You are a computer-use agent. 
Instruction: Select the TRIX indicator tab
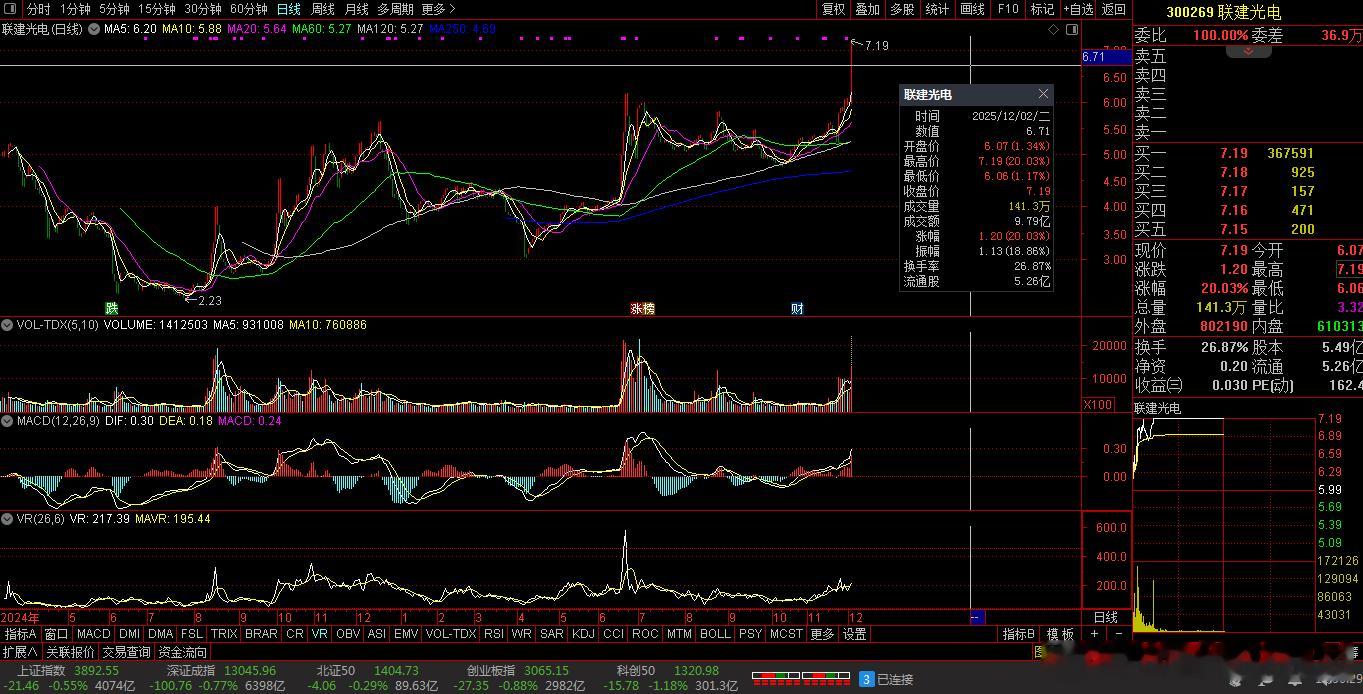(224, 634)
